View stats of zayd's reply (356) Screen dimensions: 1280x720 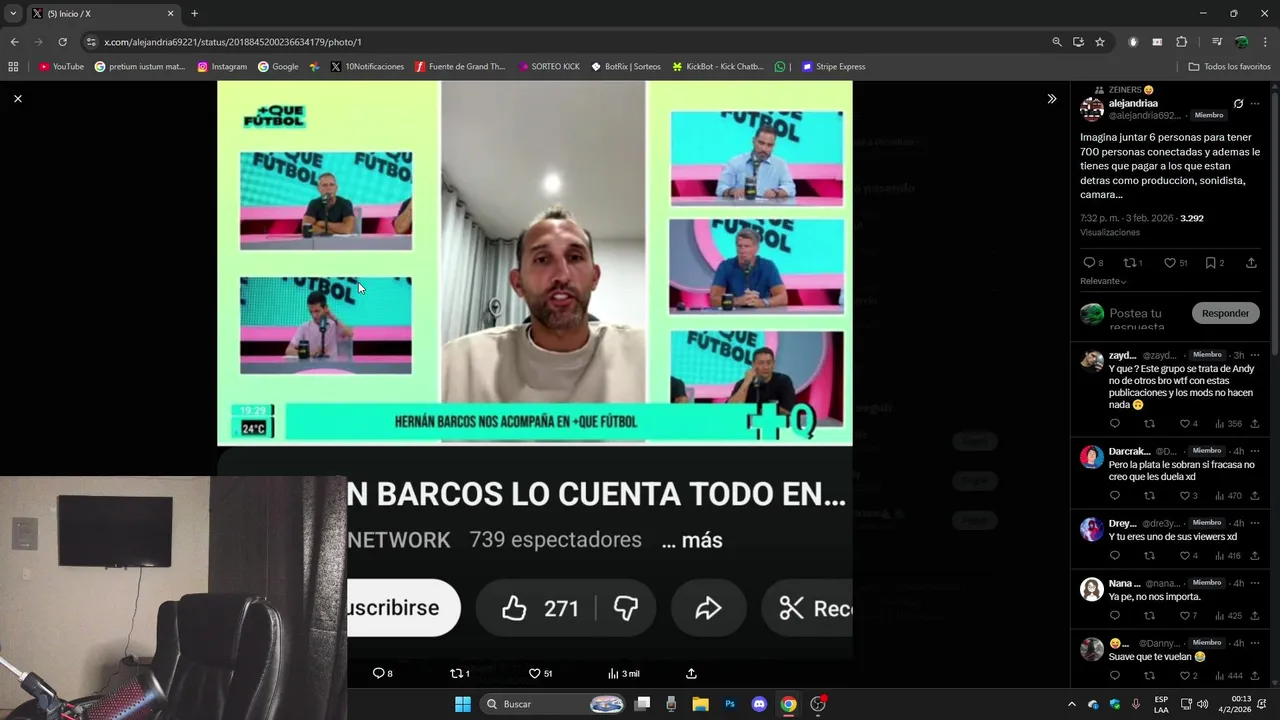pyautogui.click(x=1227, y=424)
